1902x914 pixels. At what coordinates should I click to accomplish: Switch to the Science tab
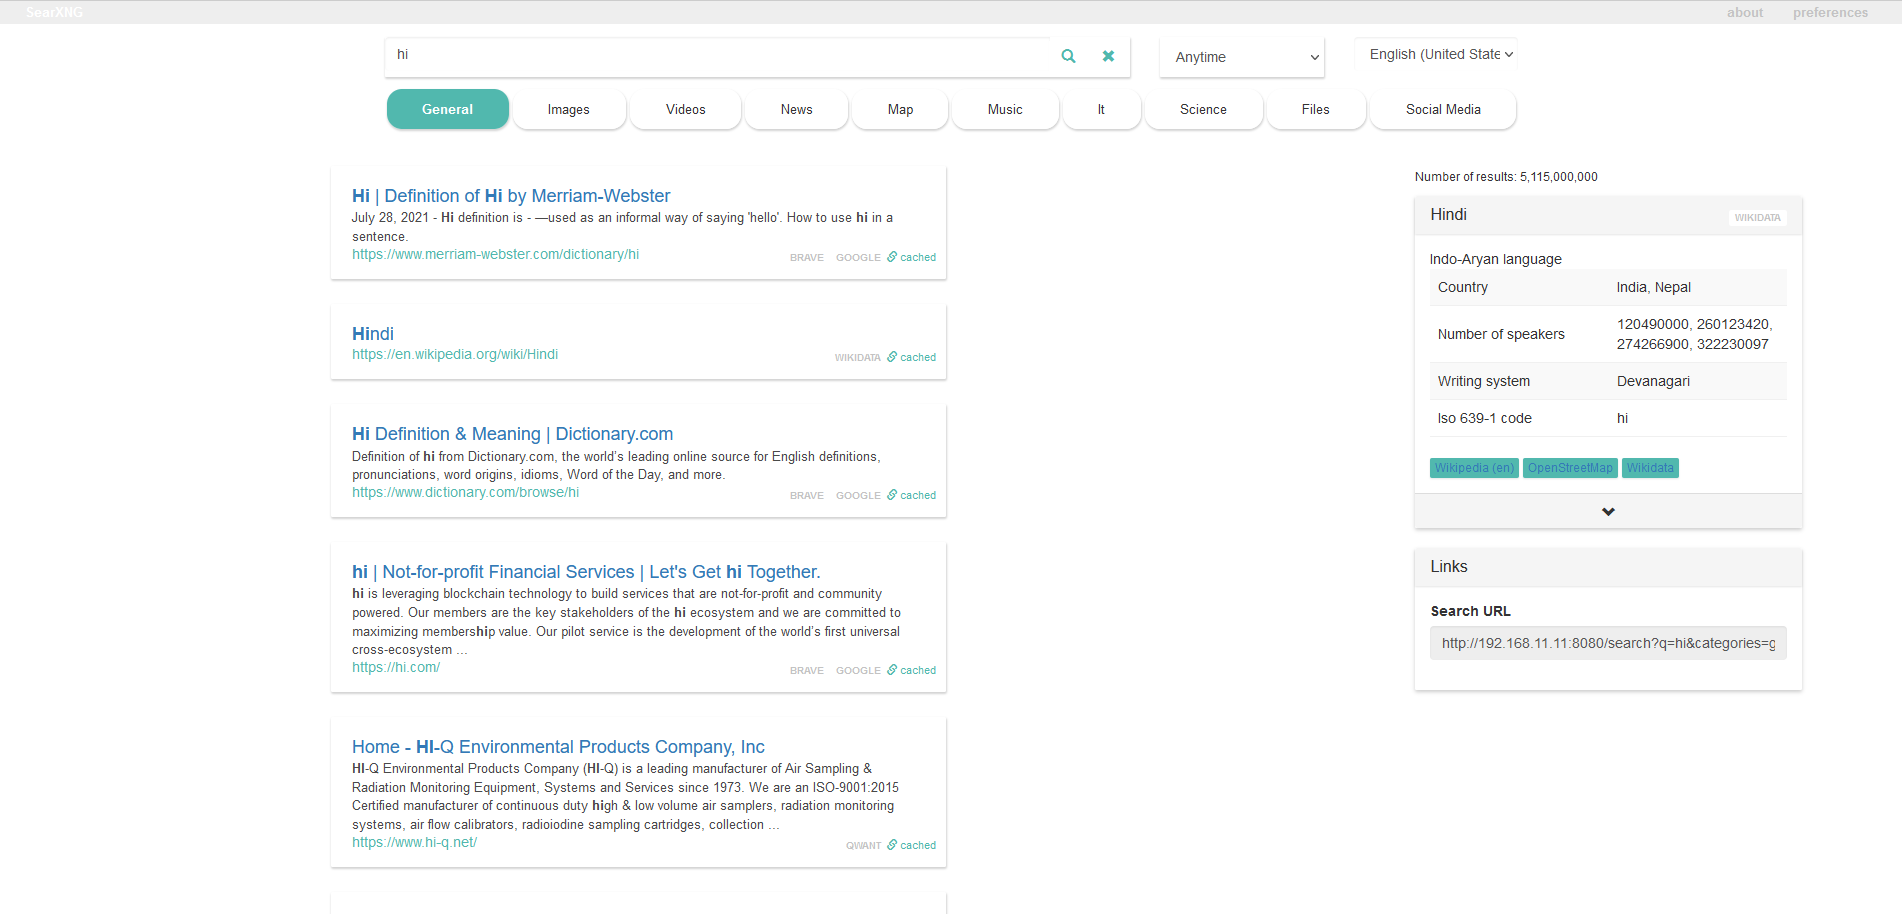(1203, 109)
